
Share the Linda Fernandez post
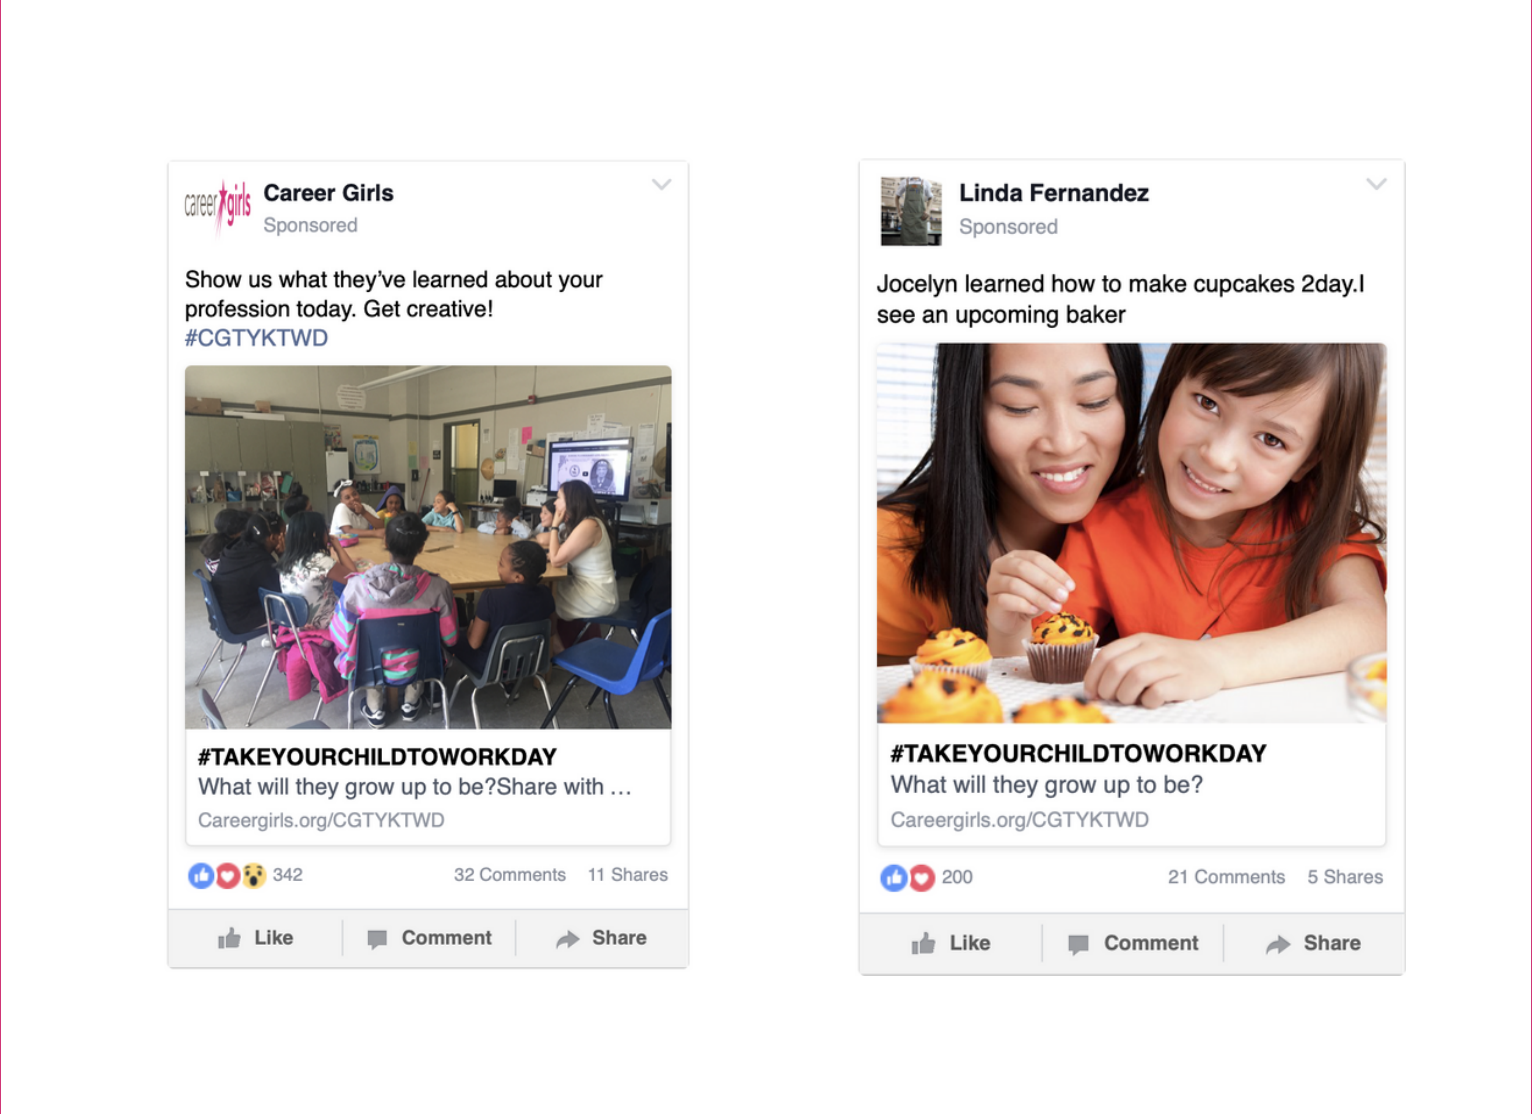point(1313,943)
